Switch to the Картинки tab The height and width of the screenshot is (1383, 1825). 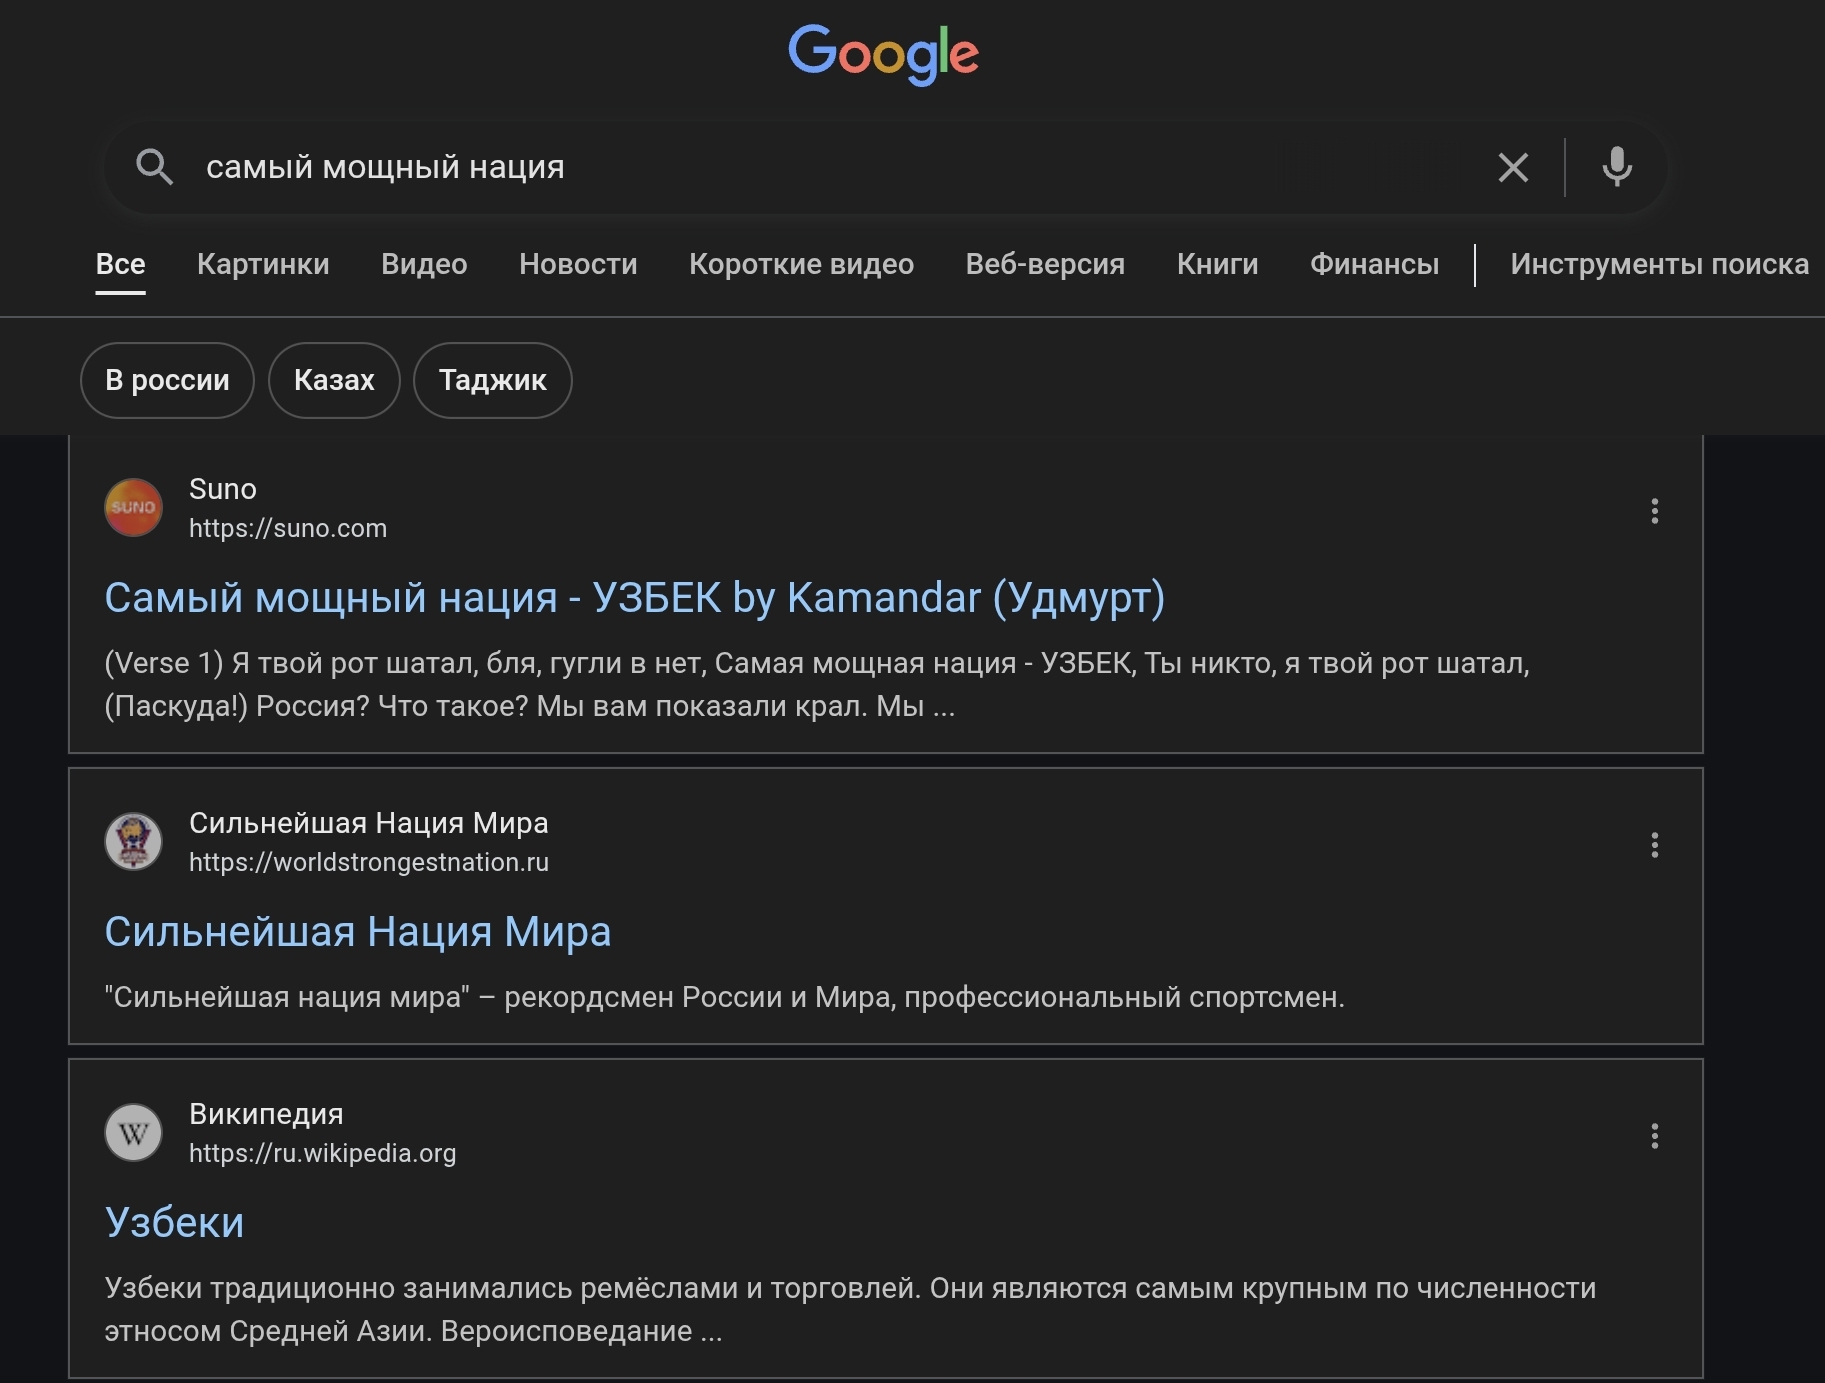(263, 264)
